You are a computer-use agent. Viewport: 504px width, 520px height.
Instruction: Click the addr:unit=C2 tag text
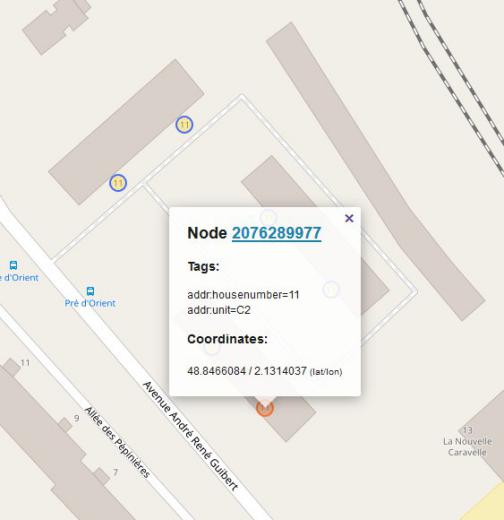[x=219, y=310]
